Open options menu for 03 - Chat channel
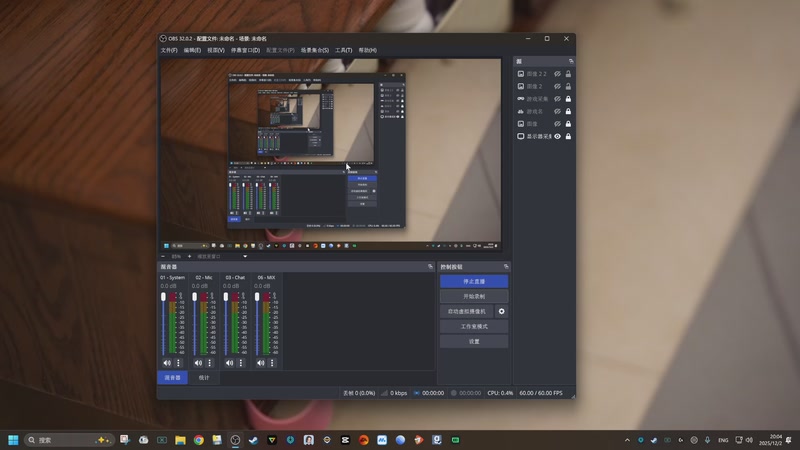The height and width of the screenshot is (450, 800). 241,363
